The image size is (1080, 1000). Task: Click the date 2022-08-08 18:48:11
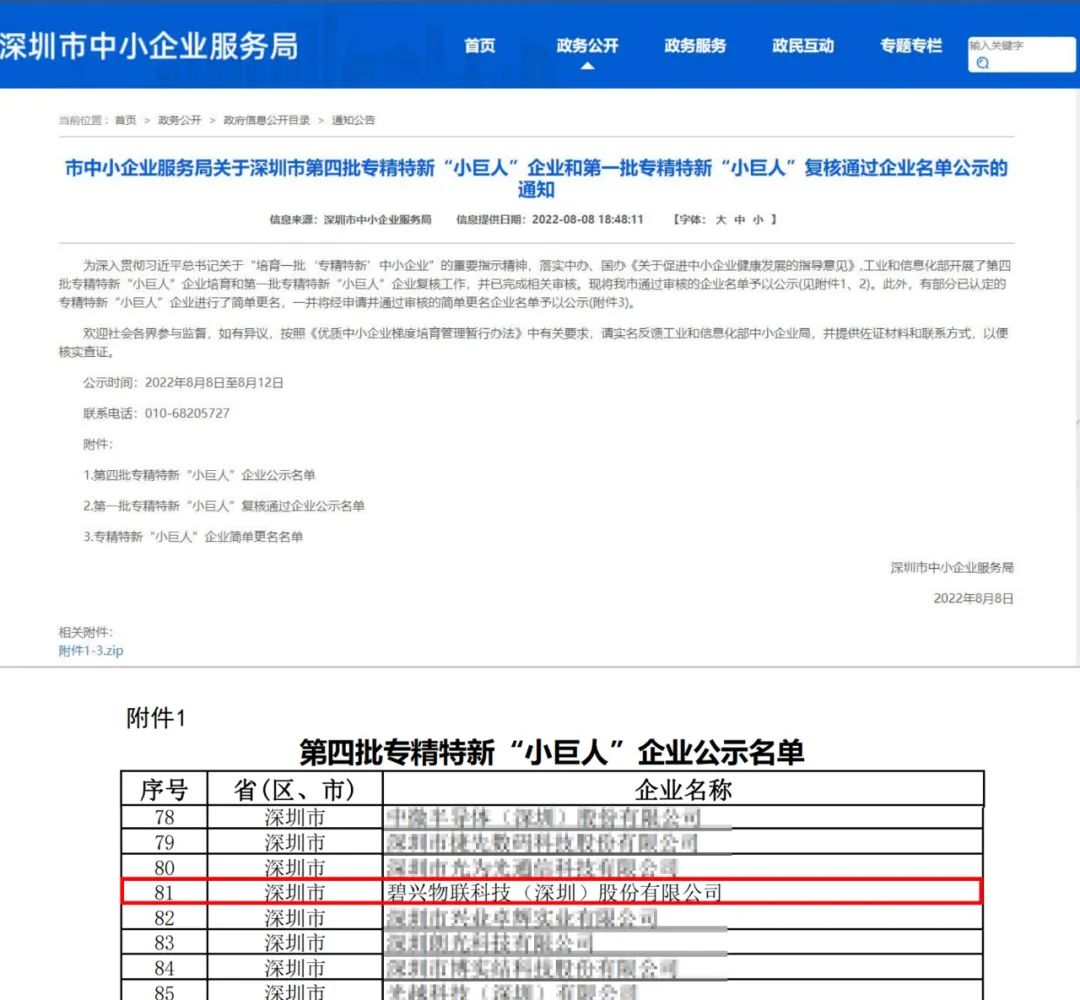pos(588,219)
